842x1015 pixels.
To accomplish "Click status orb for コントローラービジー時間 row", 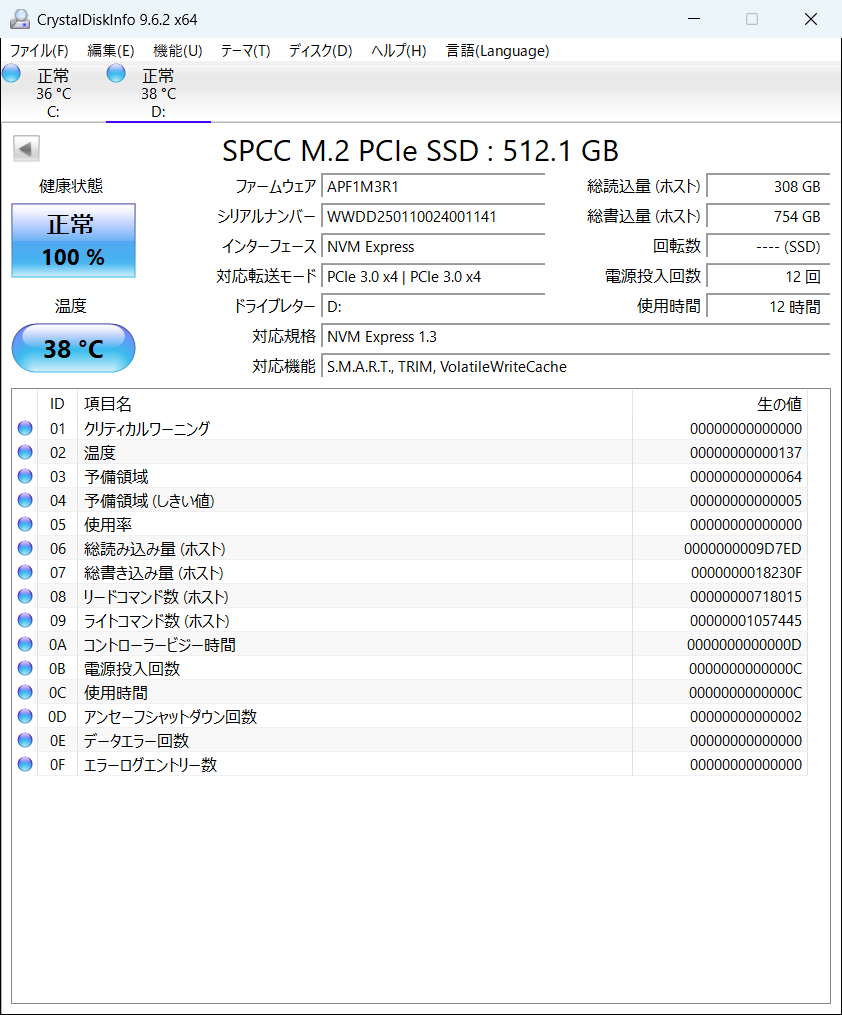I will [25, 644].
